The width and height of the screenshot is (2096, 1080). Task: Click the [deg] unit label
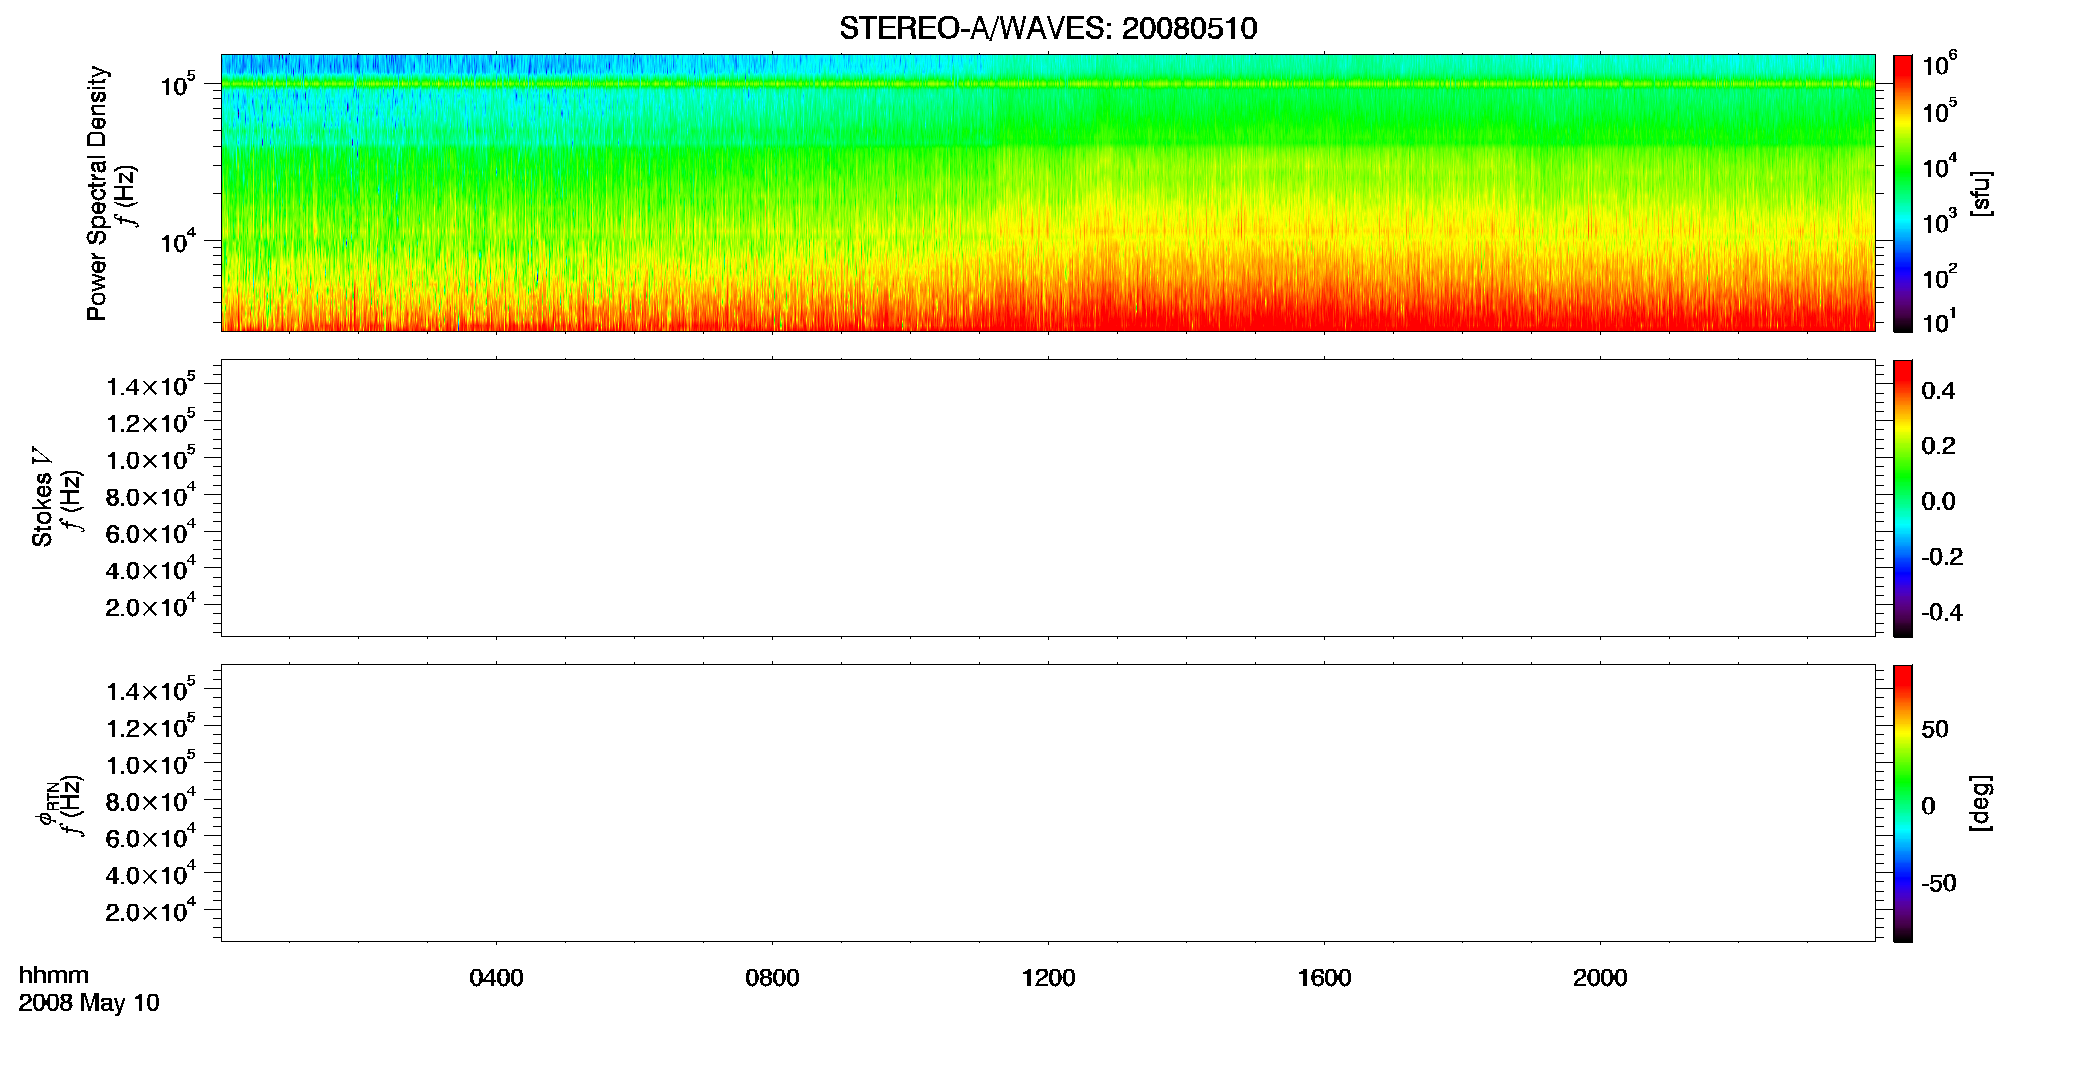pos(1981,803)
